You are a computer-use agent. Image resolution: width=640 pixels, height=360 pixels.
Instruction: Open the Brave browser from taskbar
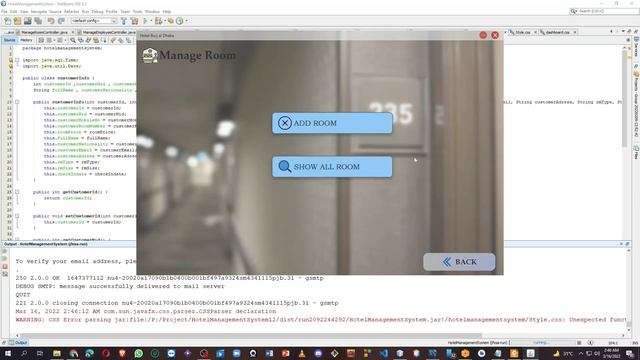[x=122, y=353]
